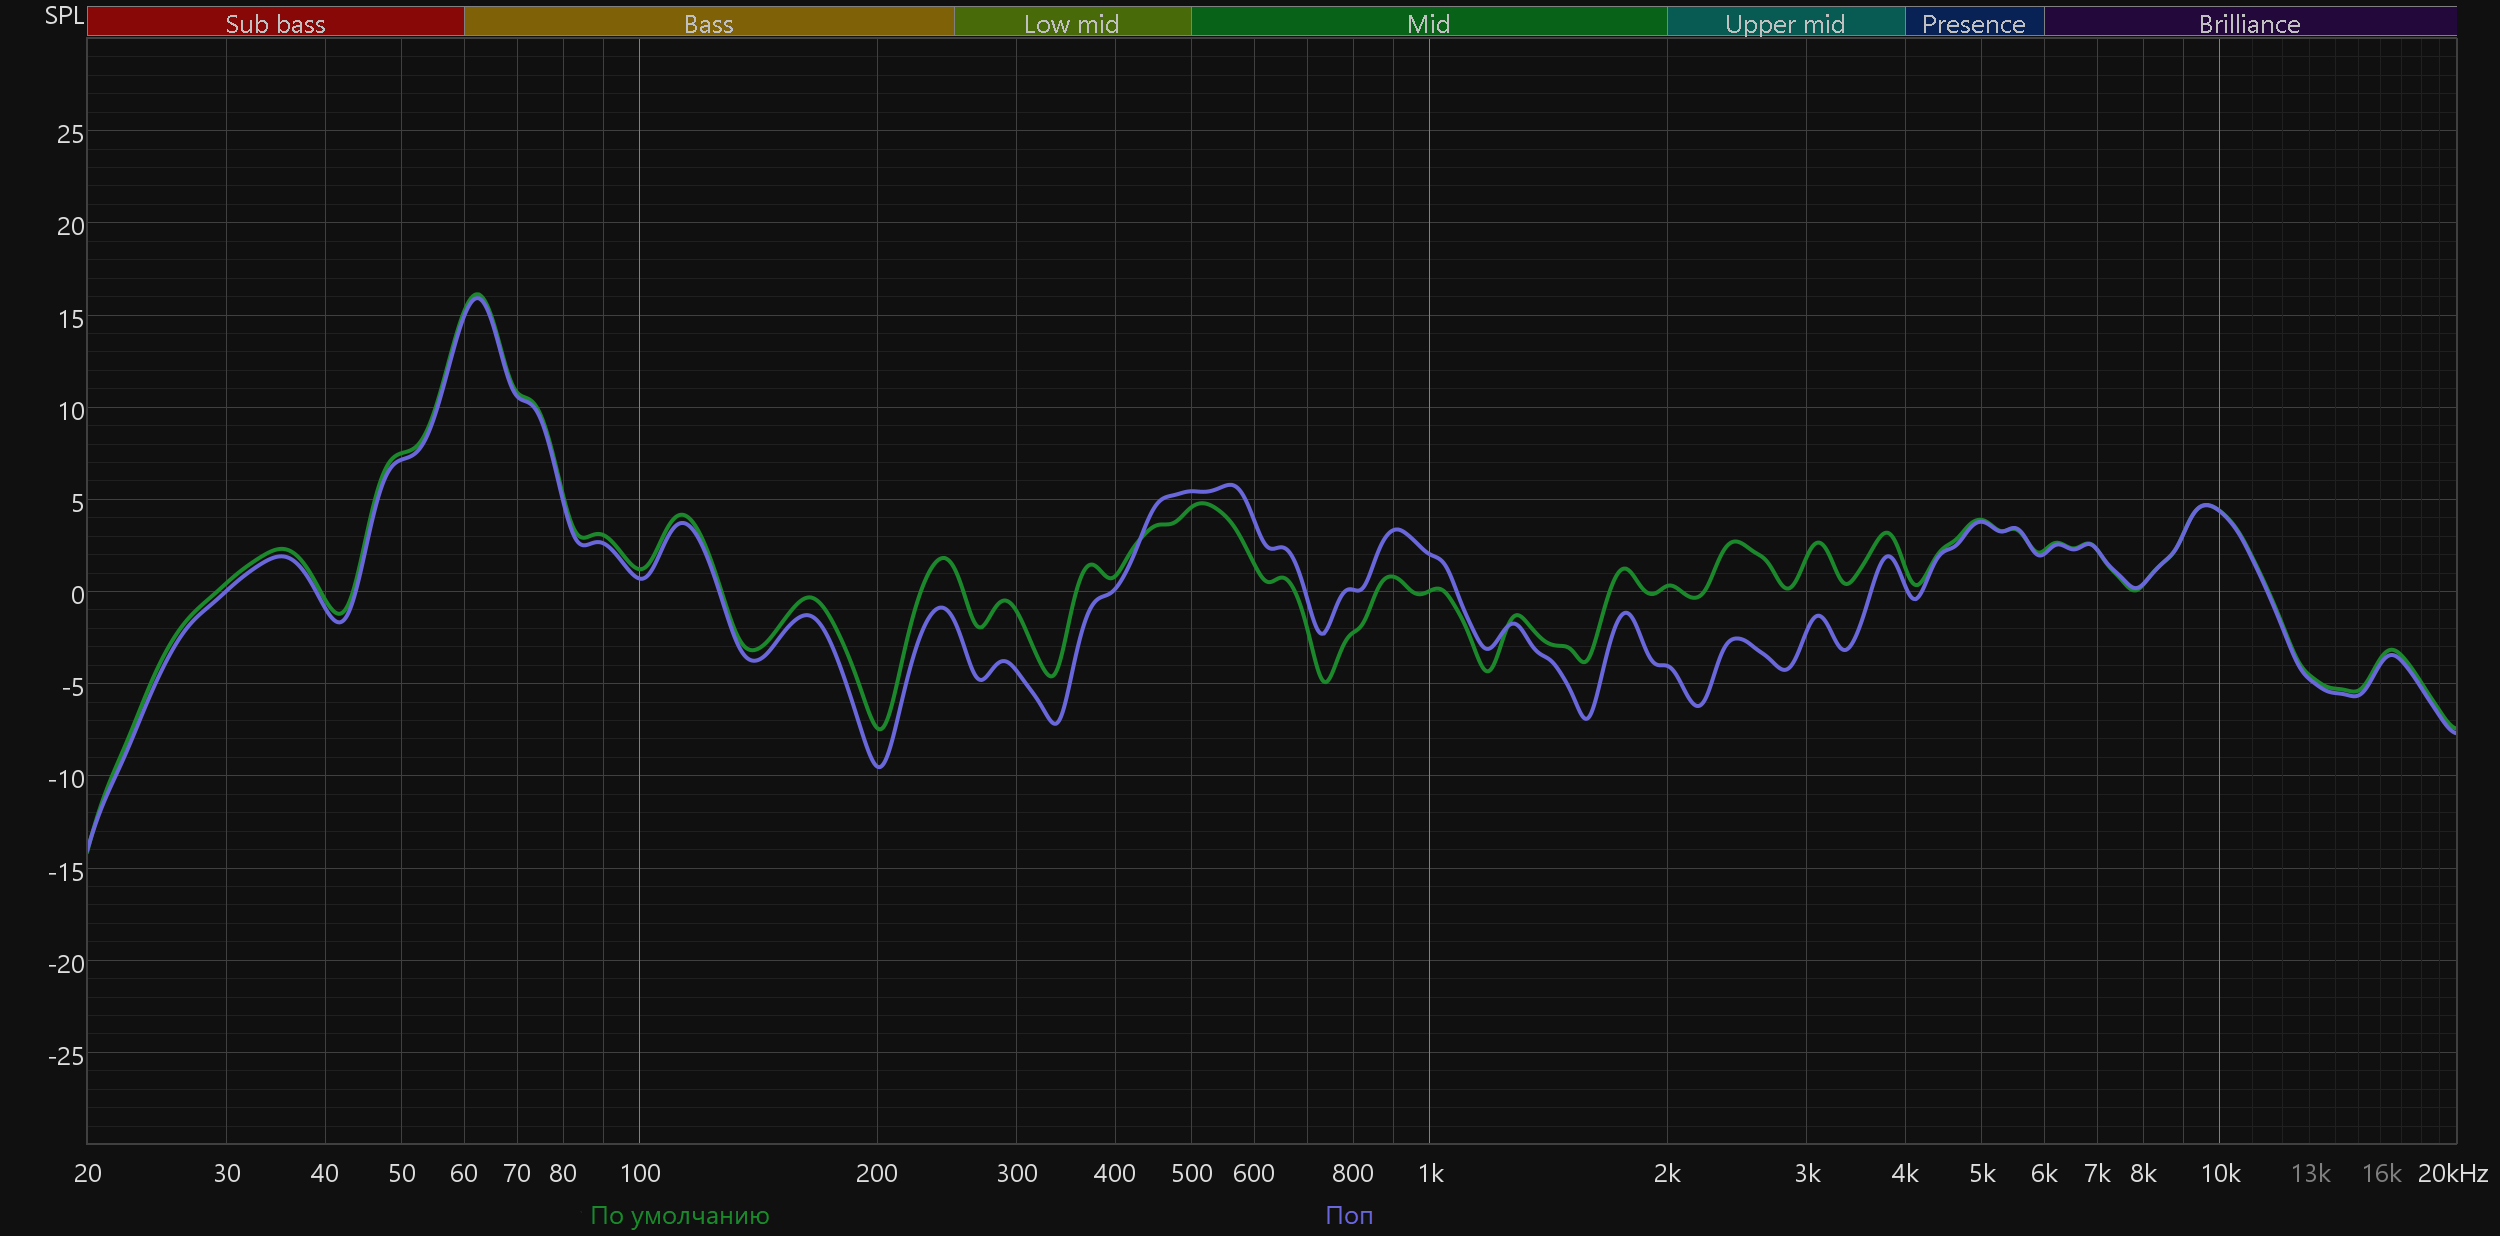
Task: Click the 20 Hz axis label
Action: pos(88,1173)
